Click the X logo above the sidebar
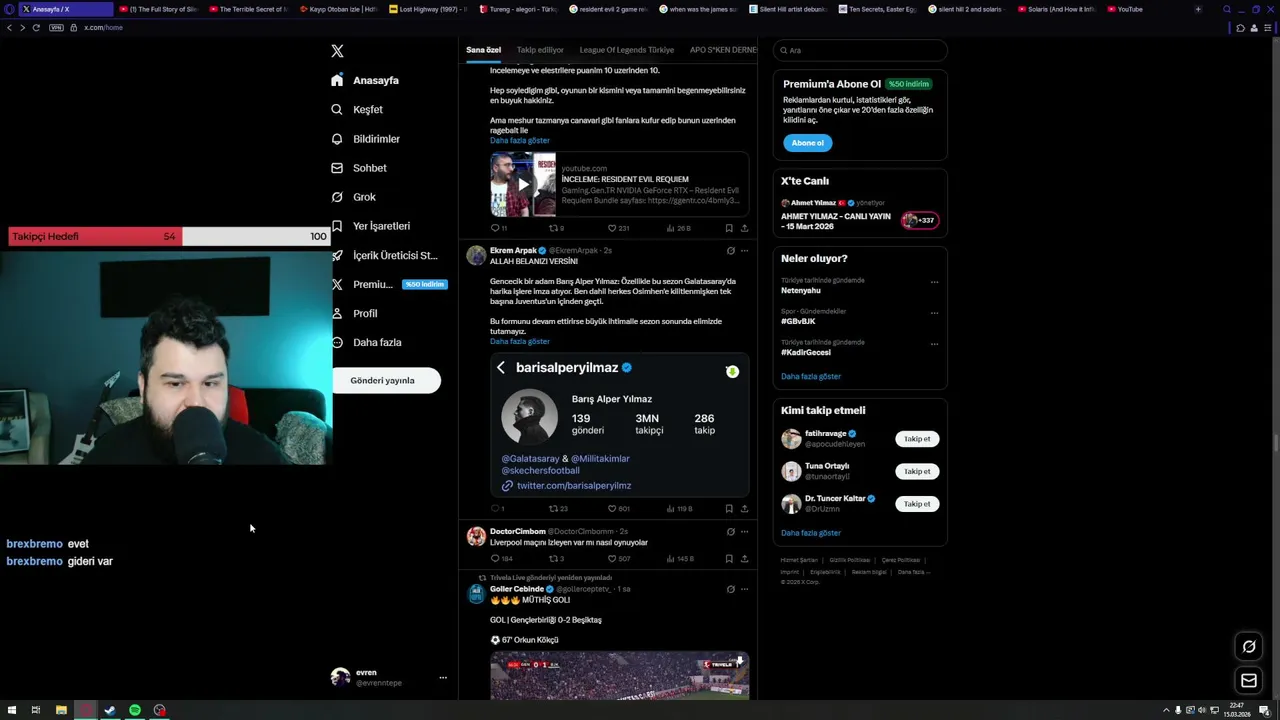The height and width of the screenshot is (720, 1280). (337, 51)
